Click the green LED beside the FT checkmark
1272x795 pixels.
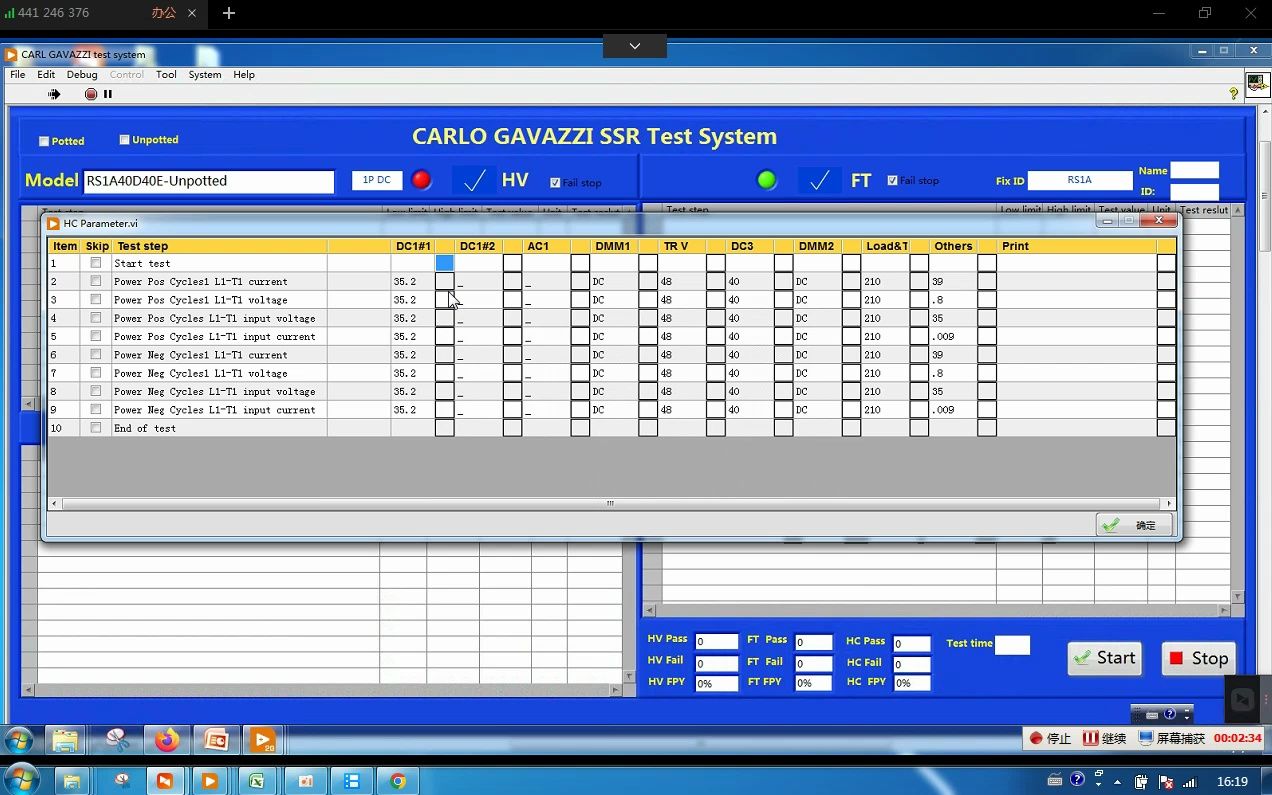pyautogui.click(x=767, y=180)
